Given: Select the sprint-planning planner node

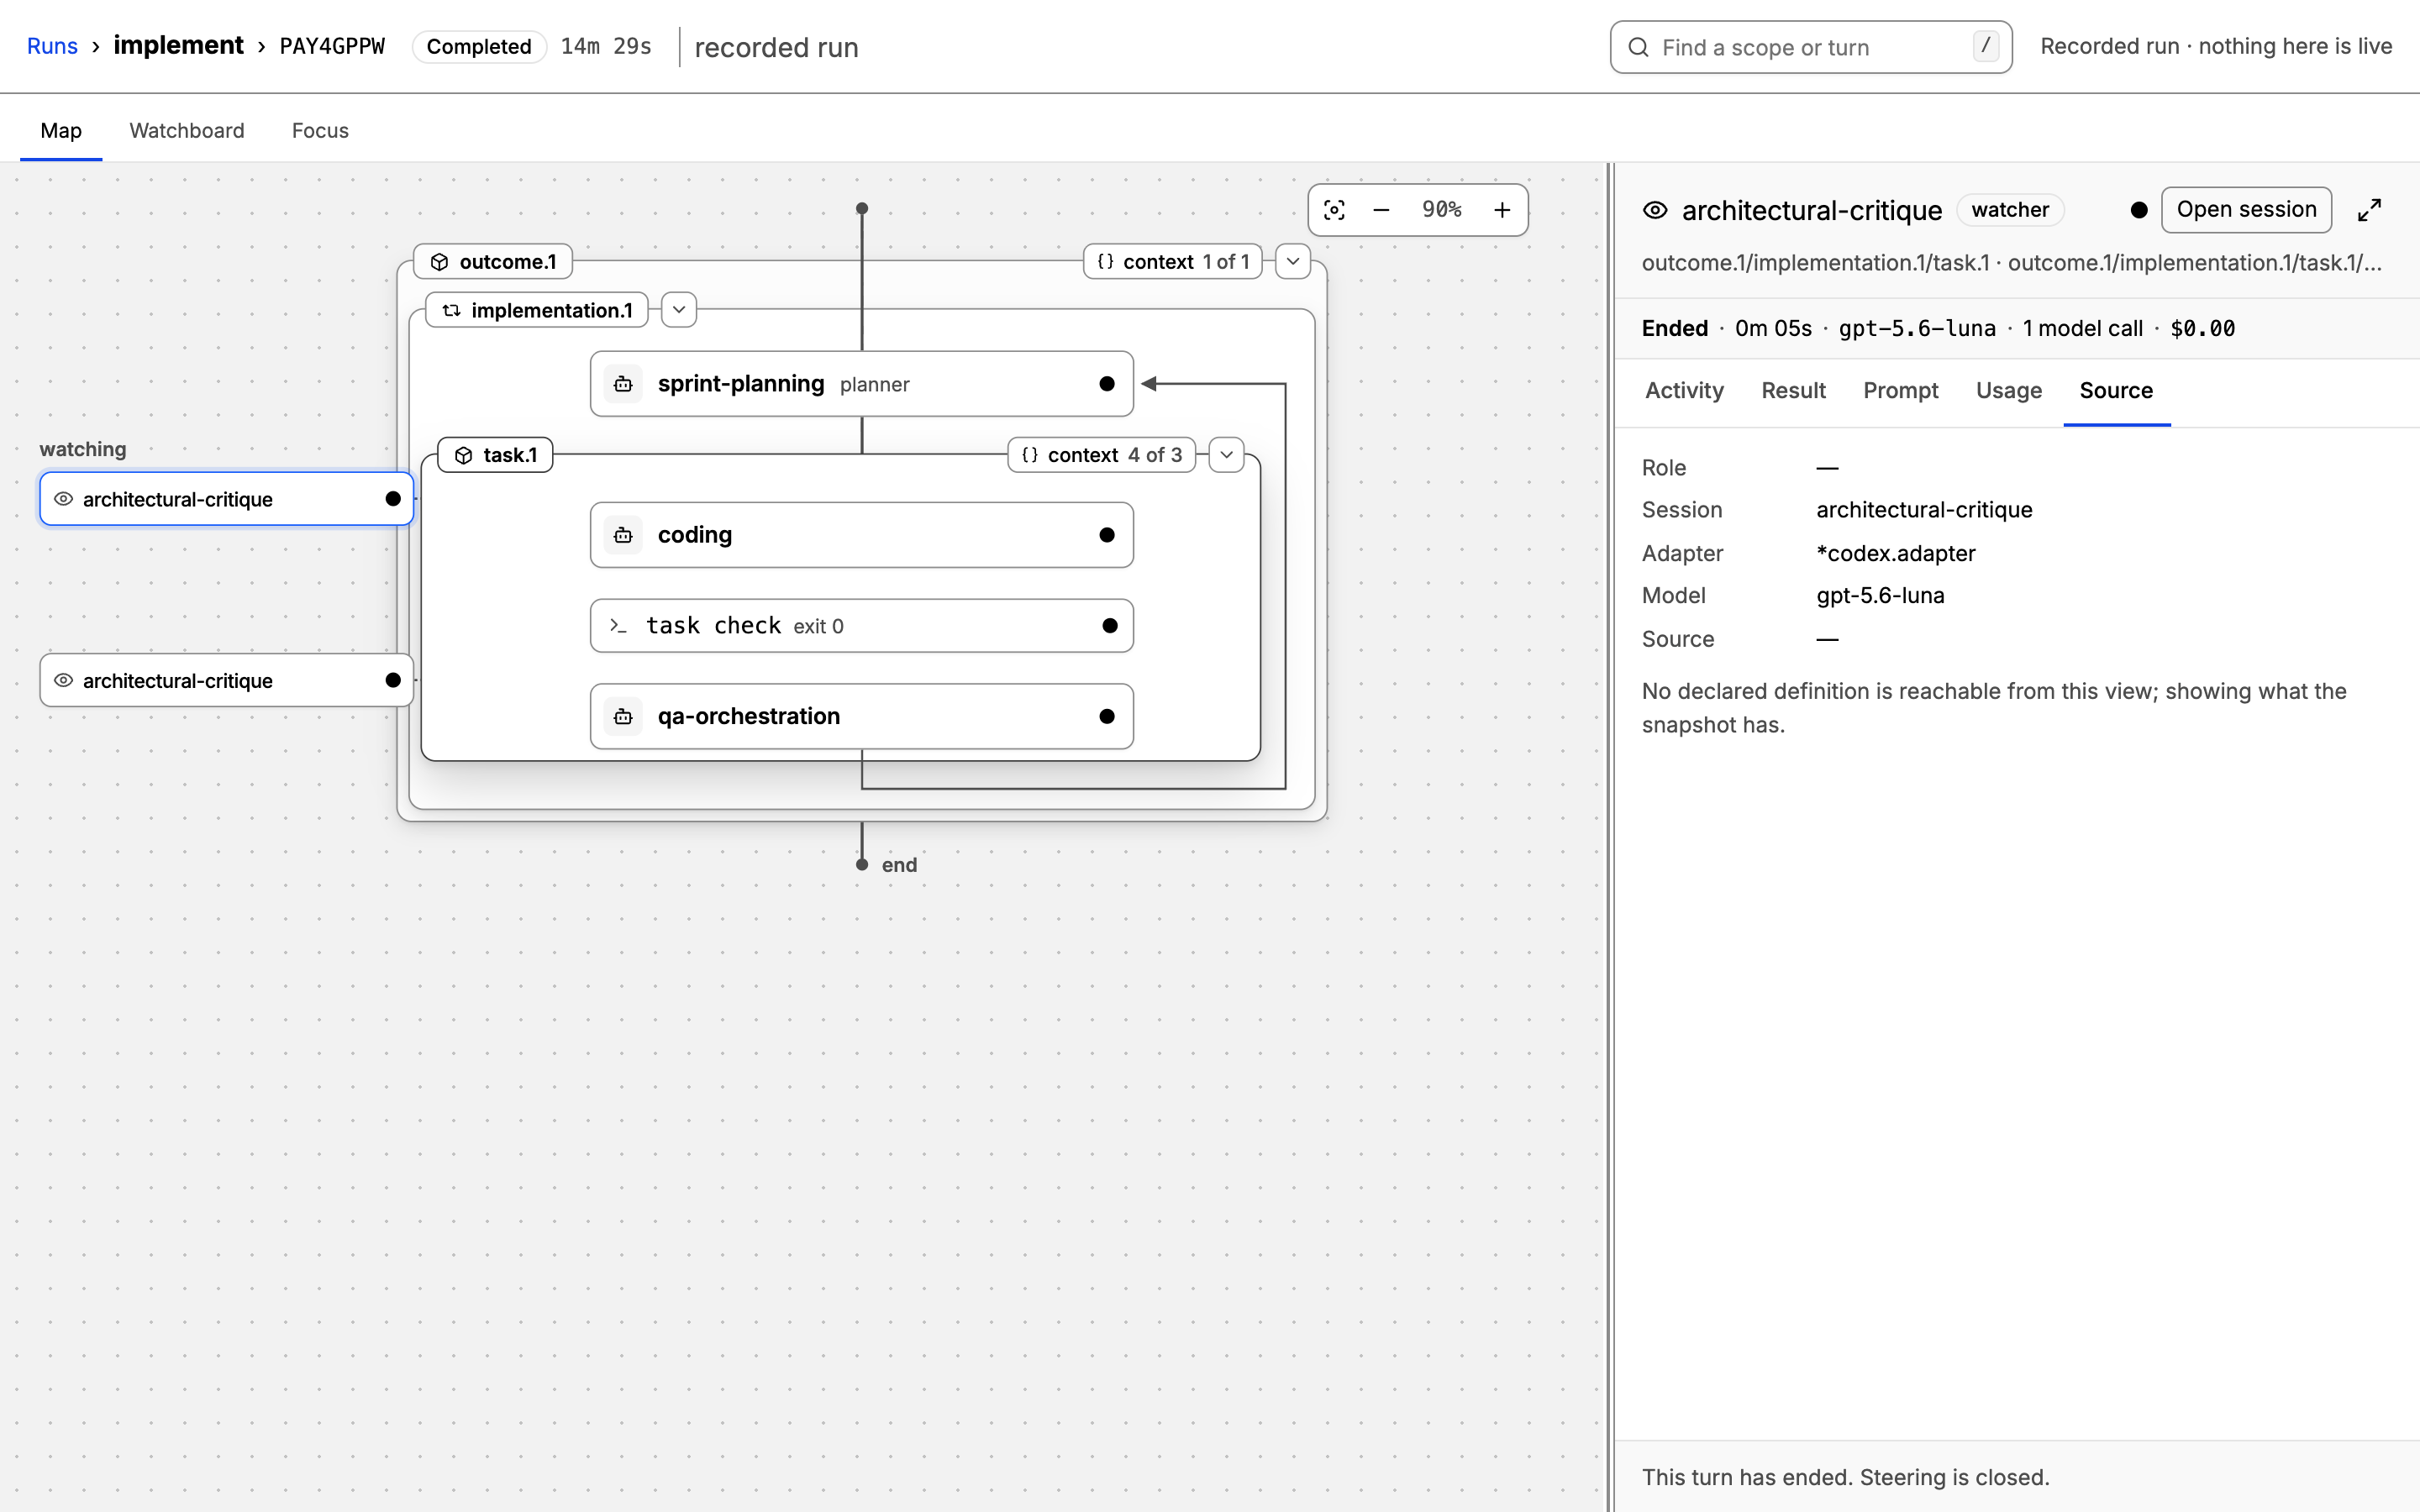Looking at the screenshot, I should pyautogui.click(x=862, y=384).
